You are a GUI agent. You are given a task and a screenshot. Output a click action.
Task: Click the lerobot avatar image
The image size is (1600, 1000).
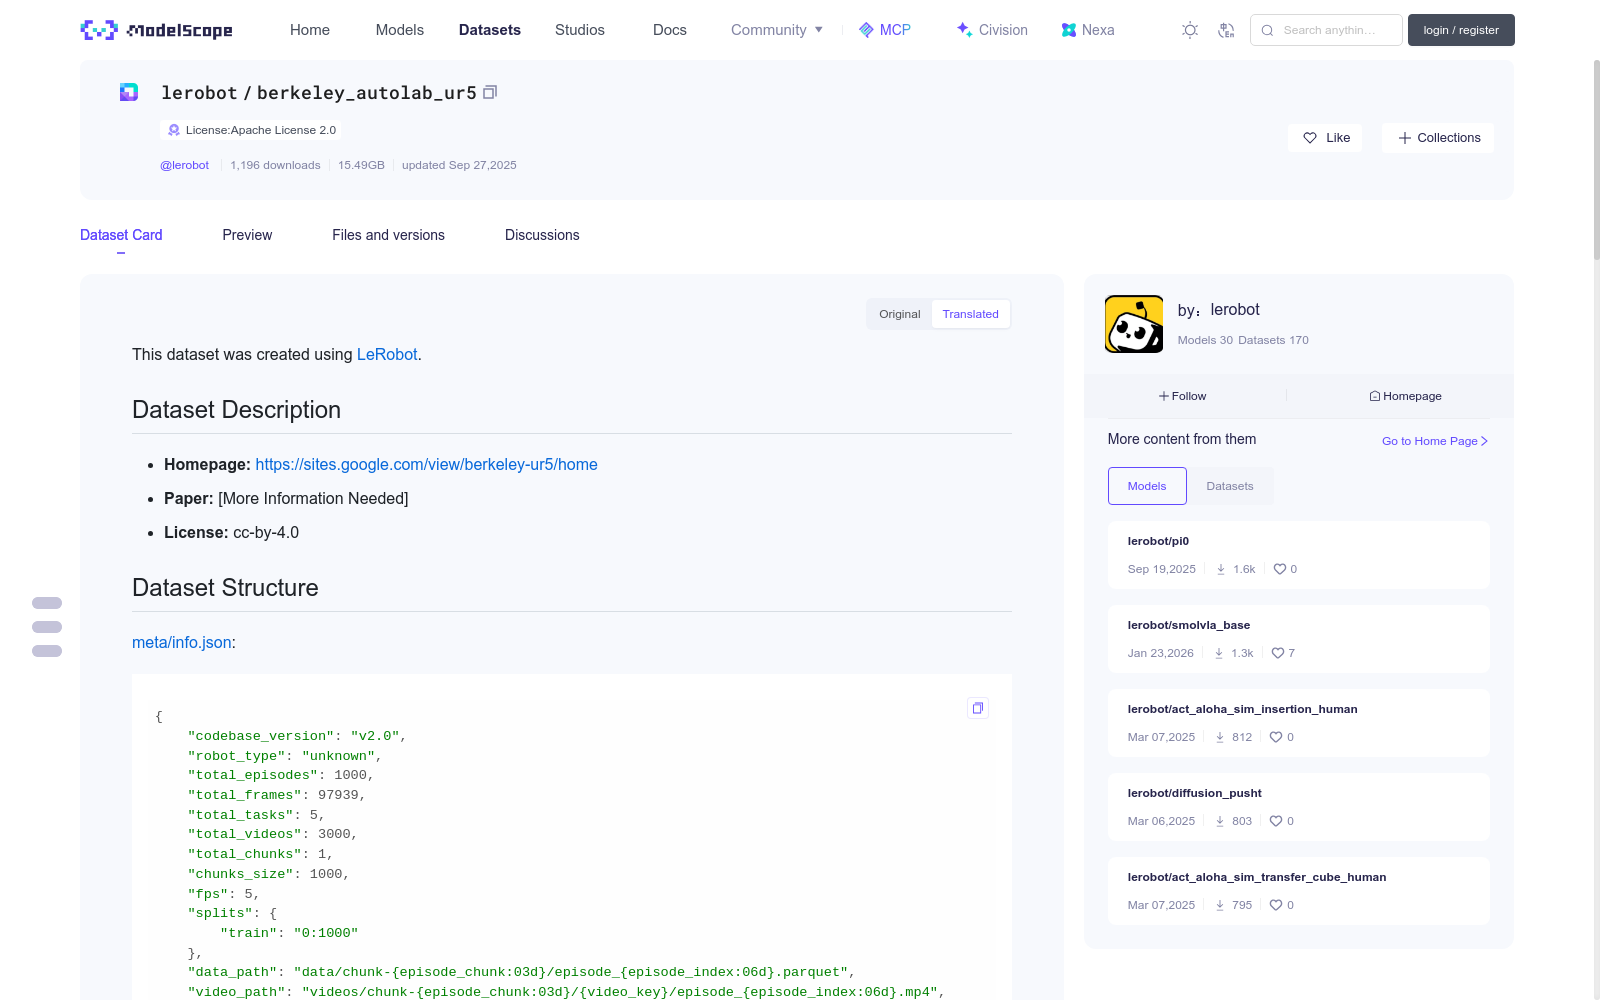click(1134, 324)
